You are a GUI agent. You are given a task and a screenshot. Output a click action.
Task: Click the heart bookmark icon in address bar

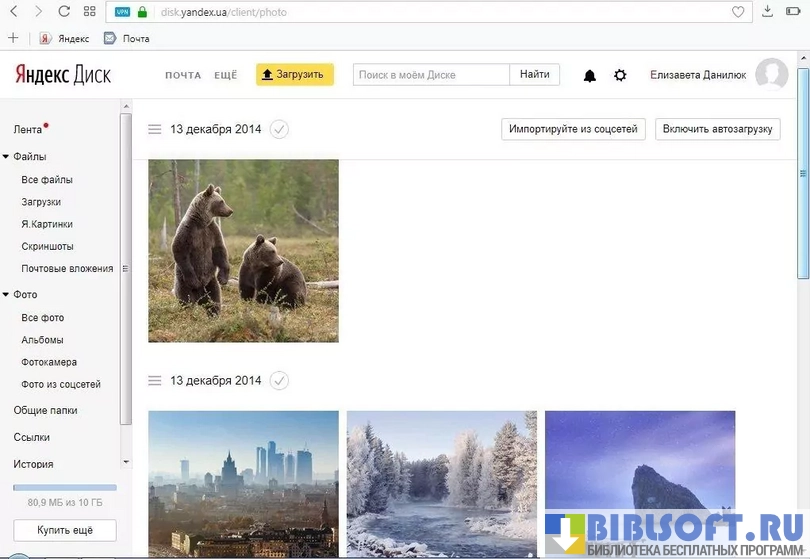(738, 12)
